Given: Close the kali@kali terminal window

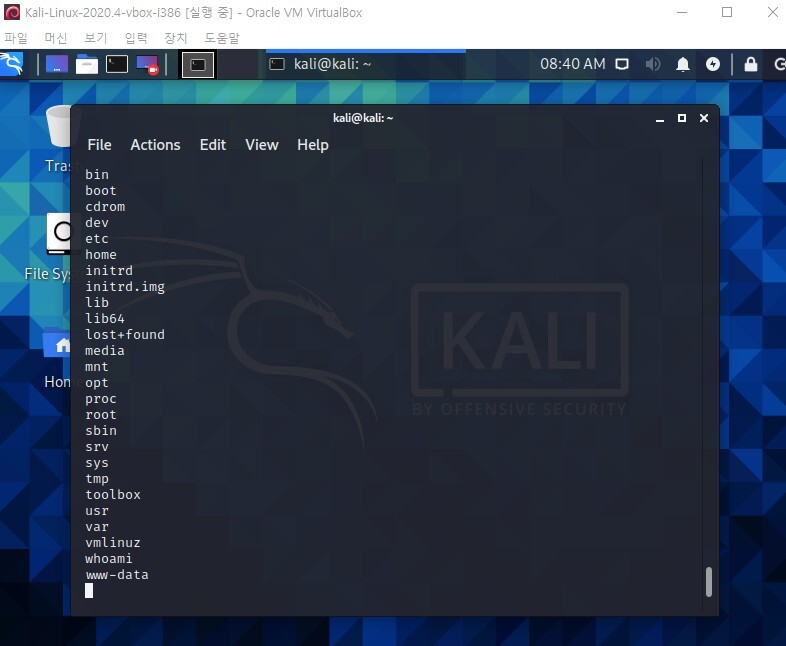Looking at the screenshot, I should point(704,118).
